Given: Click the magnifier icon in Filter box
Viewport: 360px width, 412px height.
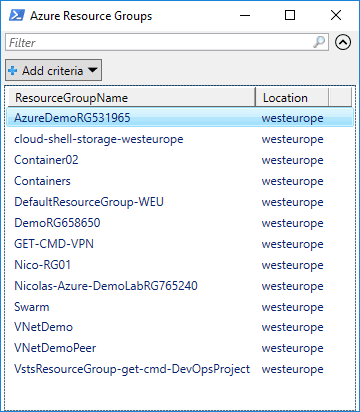Looking at the screenshot, I should (x=319, y=42).
